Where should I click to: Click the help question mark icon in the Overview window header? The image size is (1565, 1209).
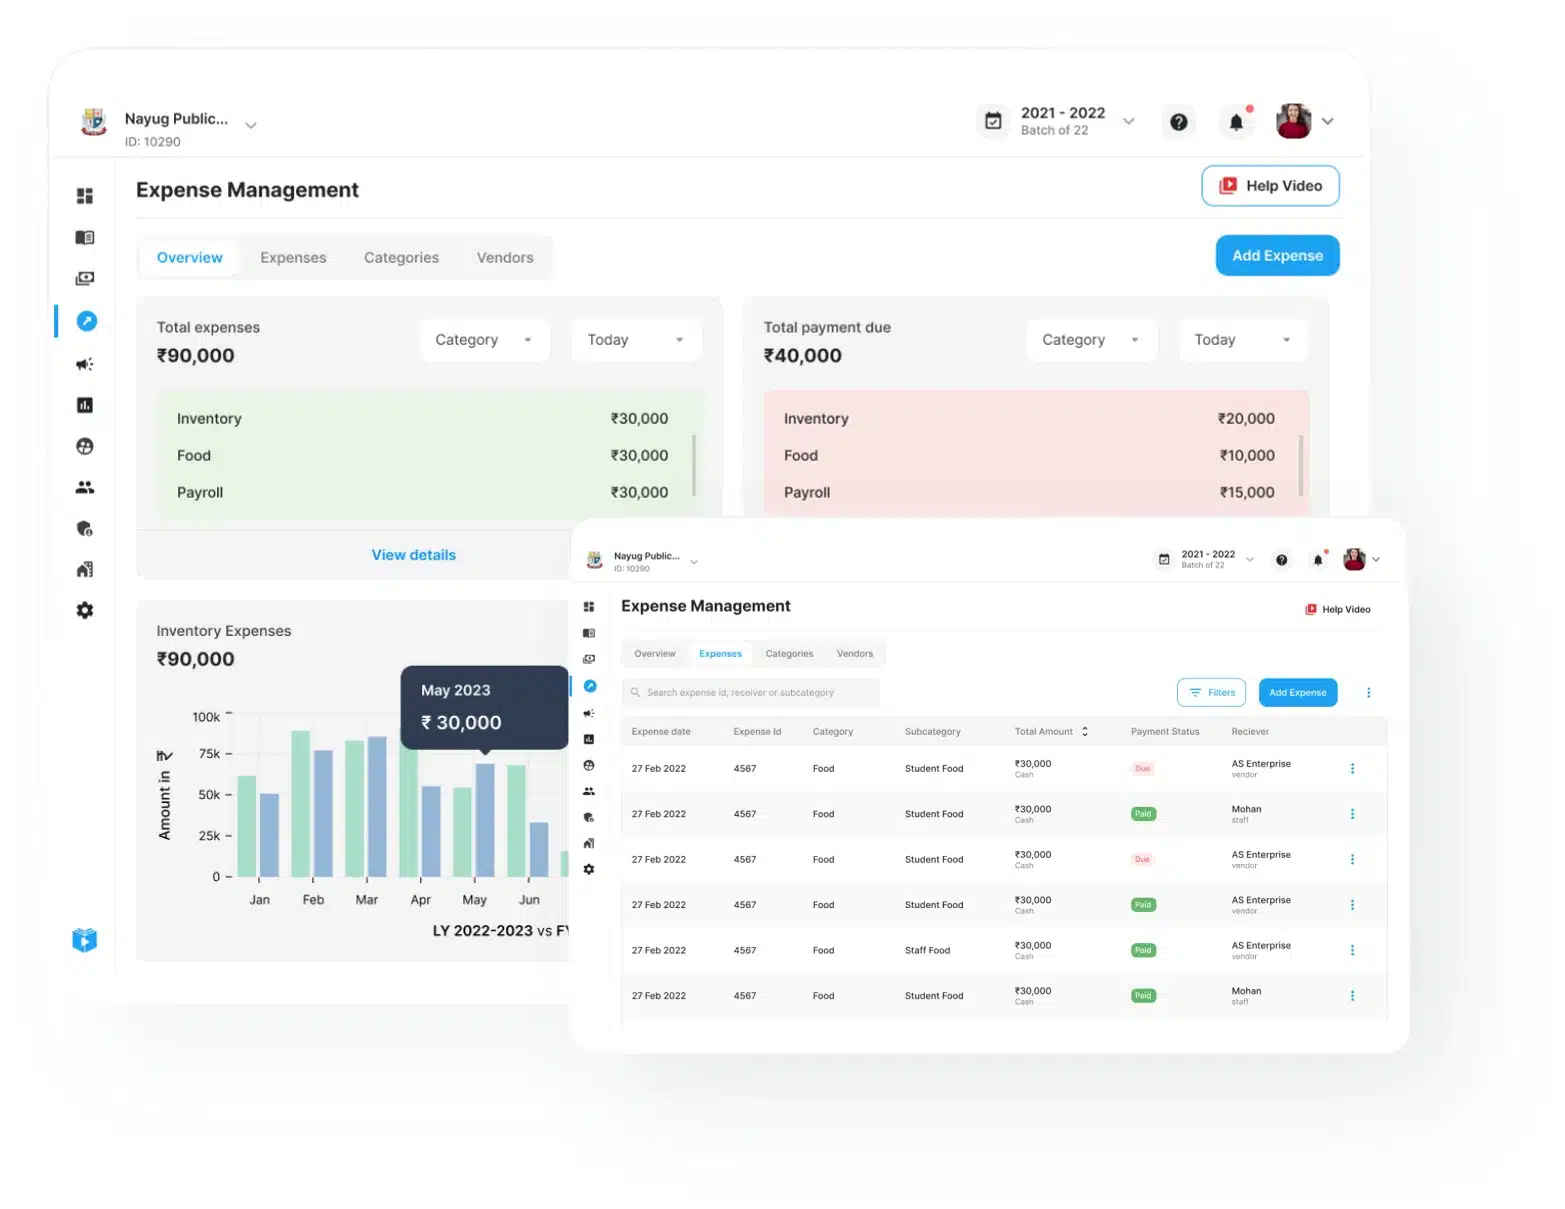[1179, 122]
